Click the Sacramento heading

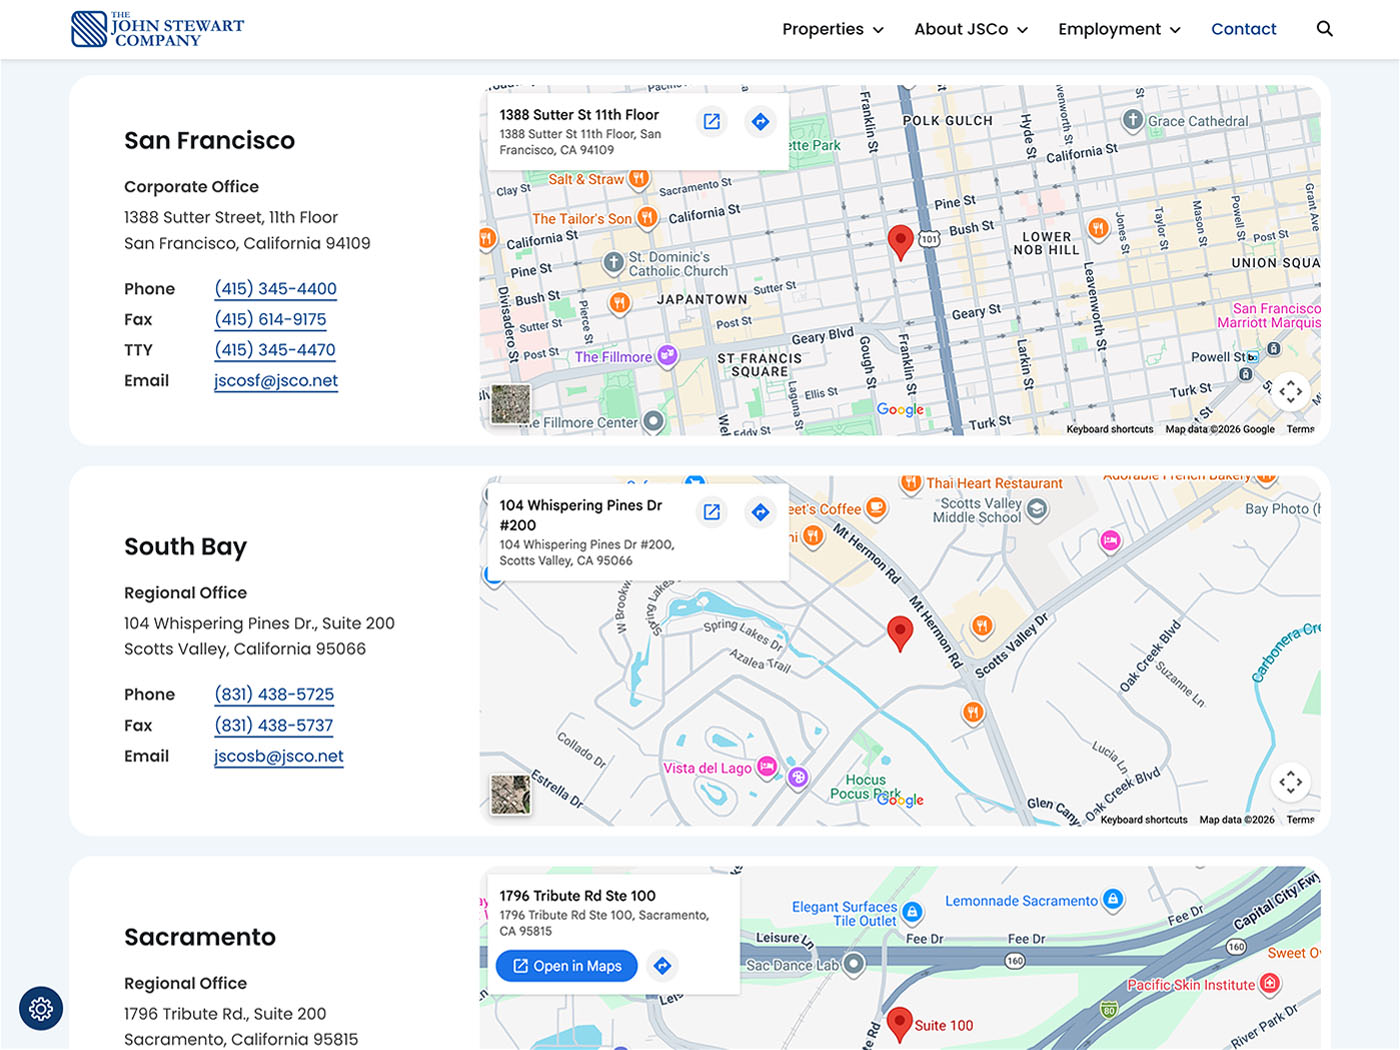point(200,937)
